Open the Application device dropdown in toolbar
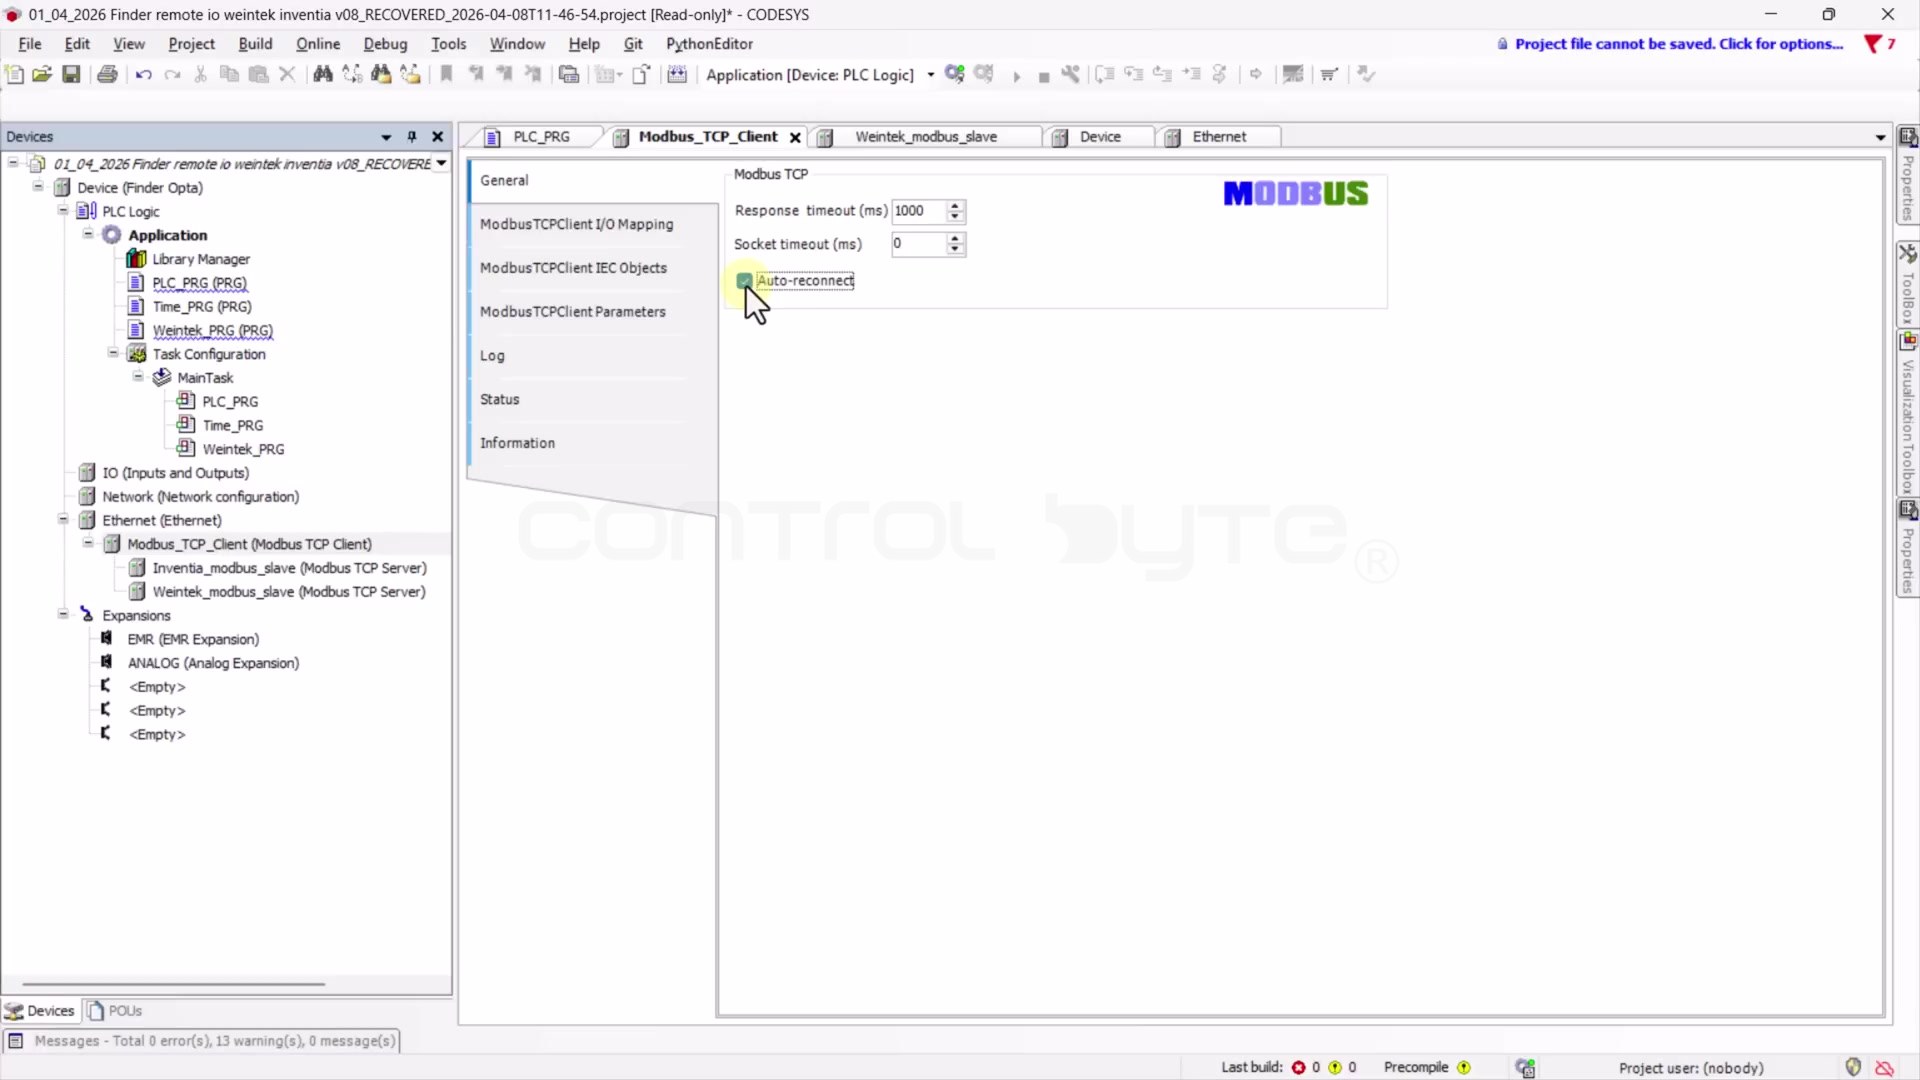 (x=930, y=75)
